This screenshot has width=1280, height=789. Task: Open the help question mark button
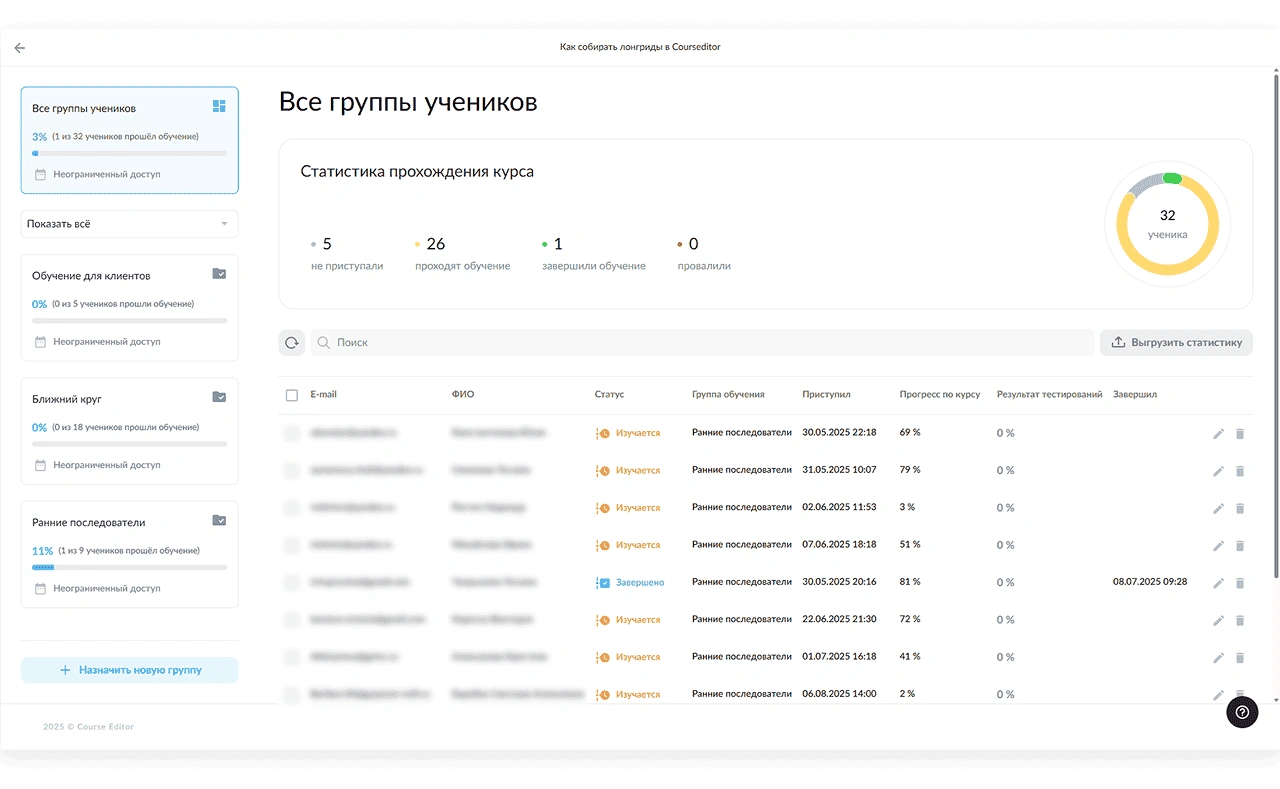pyautogui.click(x=1242, y=712)
